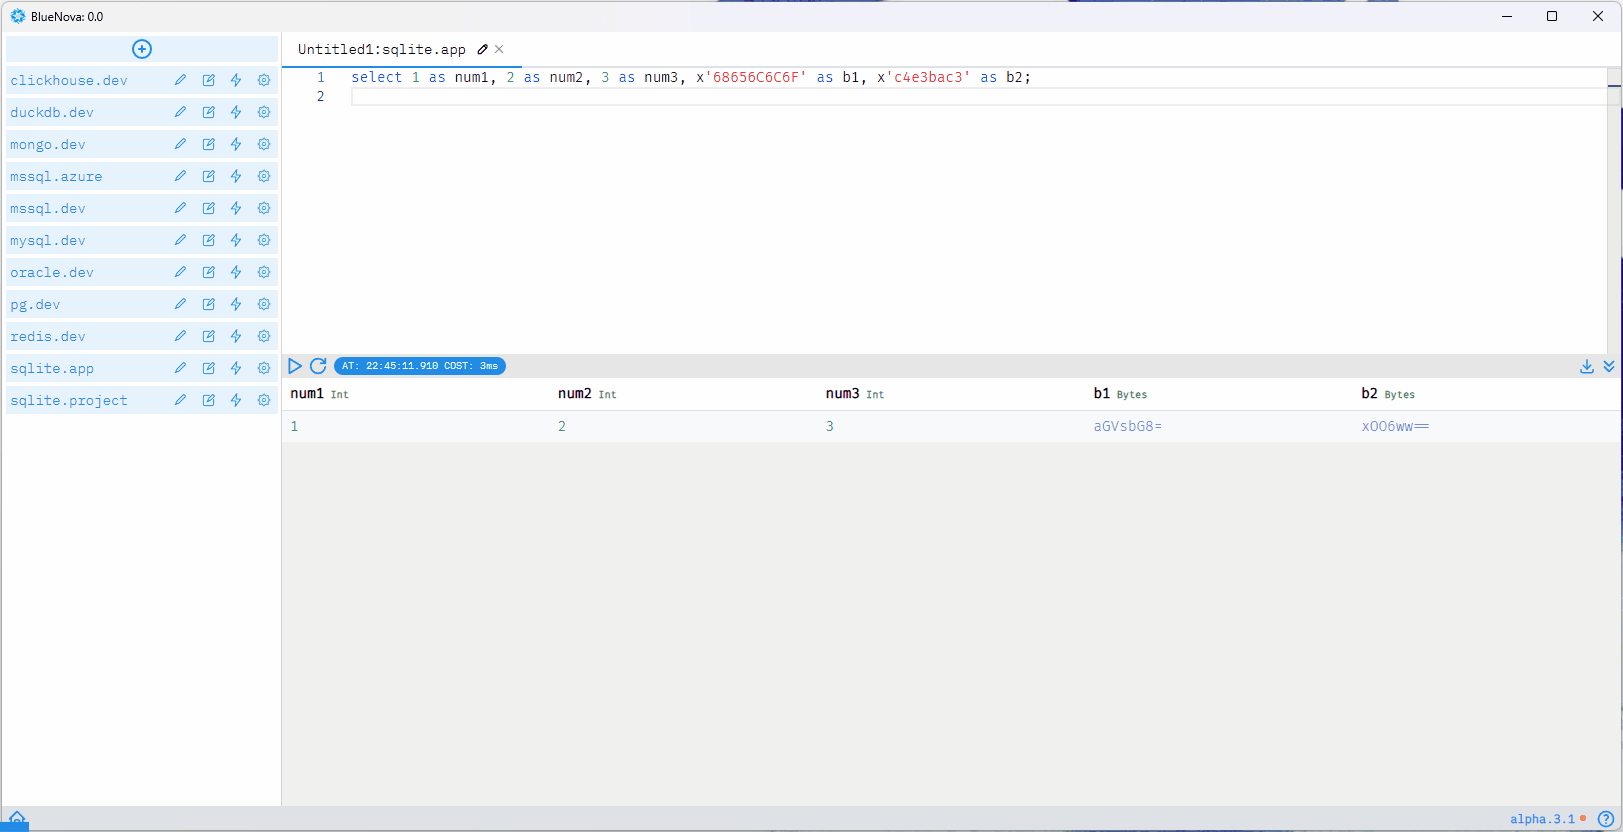Open new query editor for redis.dev
Viewport: 1623px width, 832px height.
click(208, 336)
